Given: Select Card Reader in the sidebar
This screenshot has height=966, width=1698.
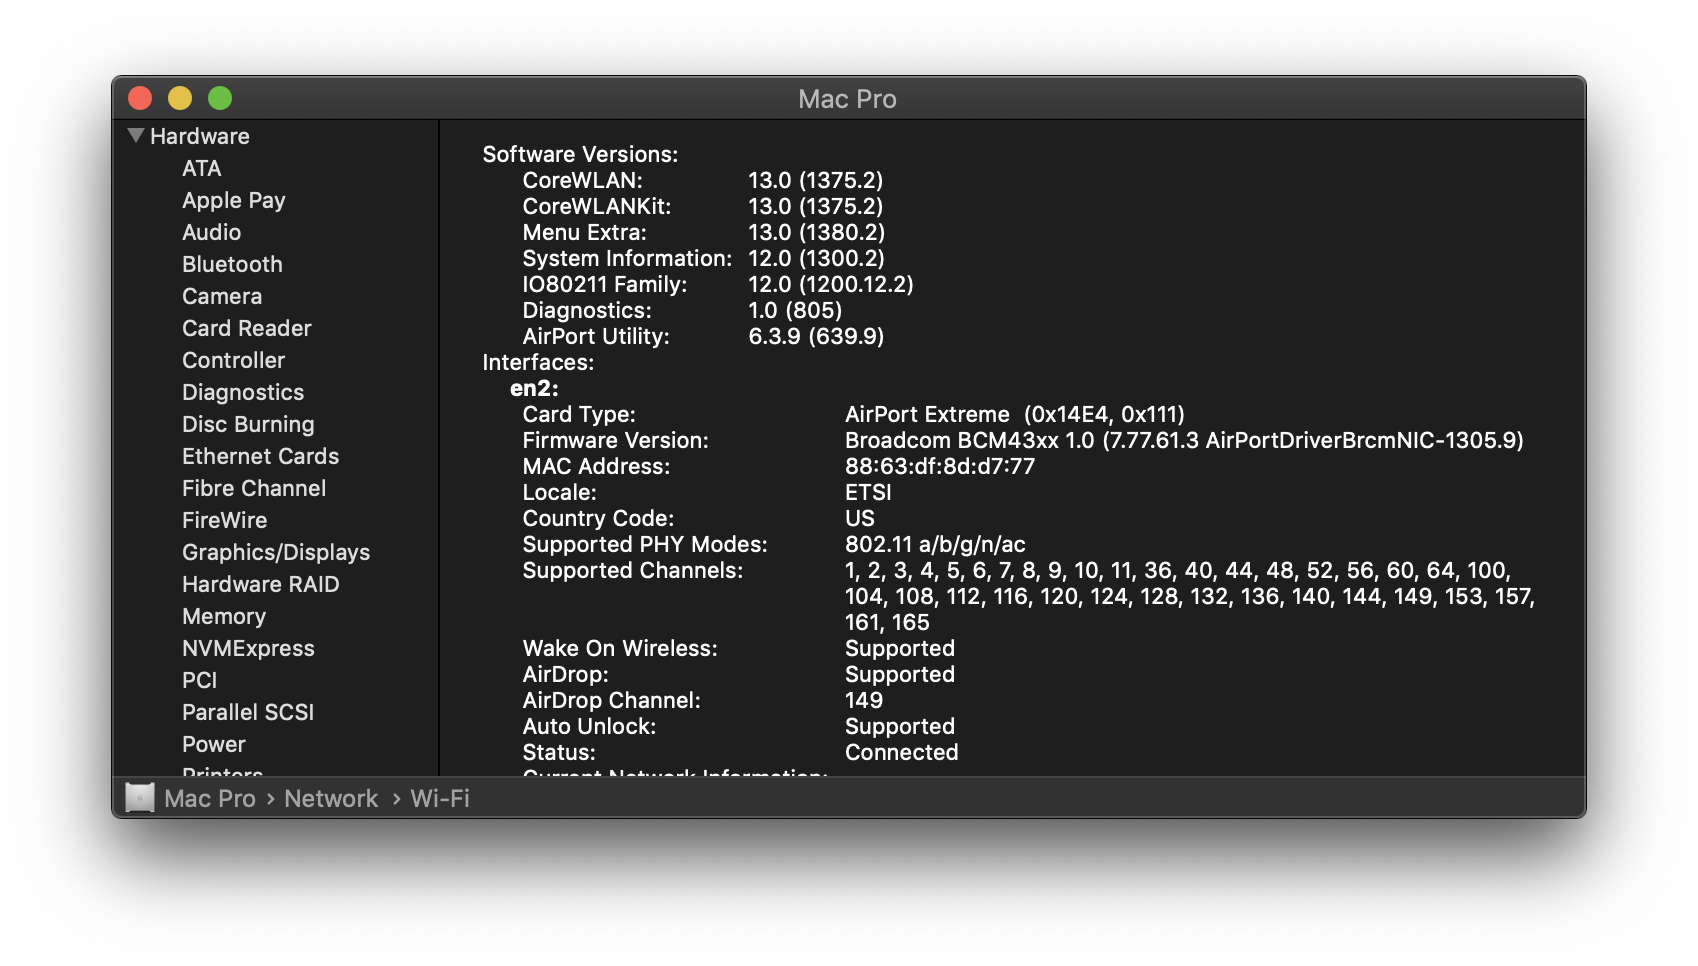Looking at the screenshot, I should coord(247,328).
